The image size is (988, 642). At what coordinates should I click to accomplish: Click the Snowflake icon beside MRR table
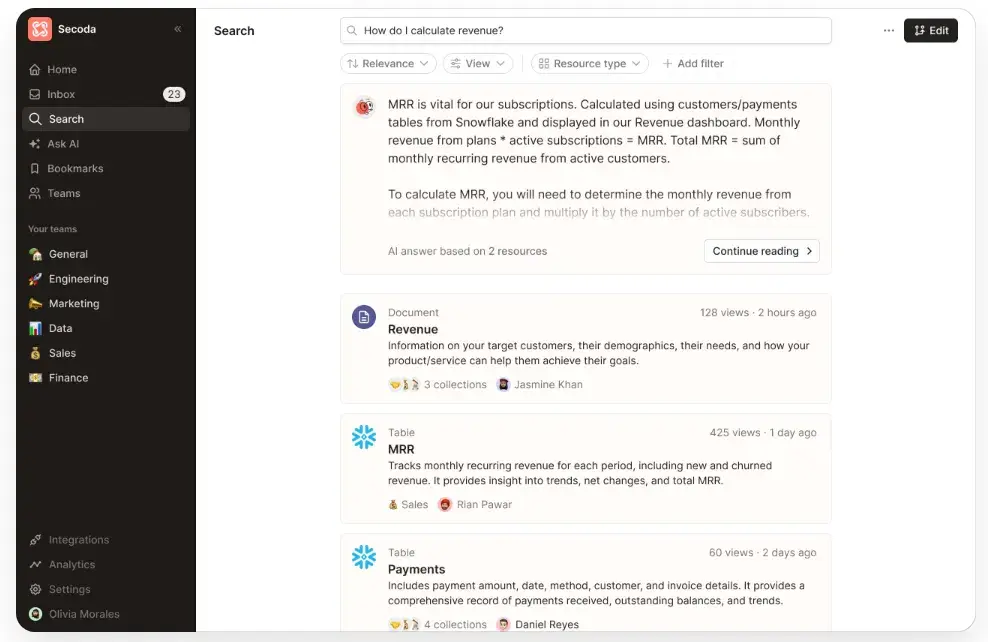(x=363, y=437)
